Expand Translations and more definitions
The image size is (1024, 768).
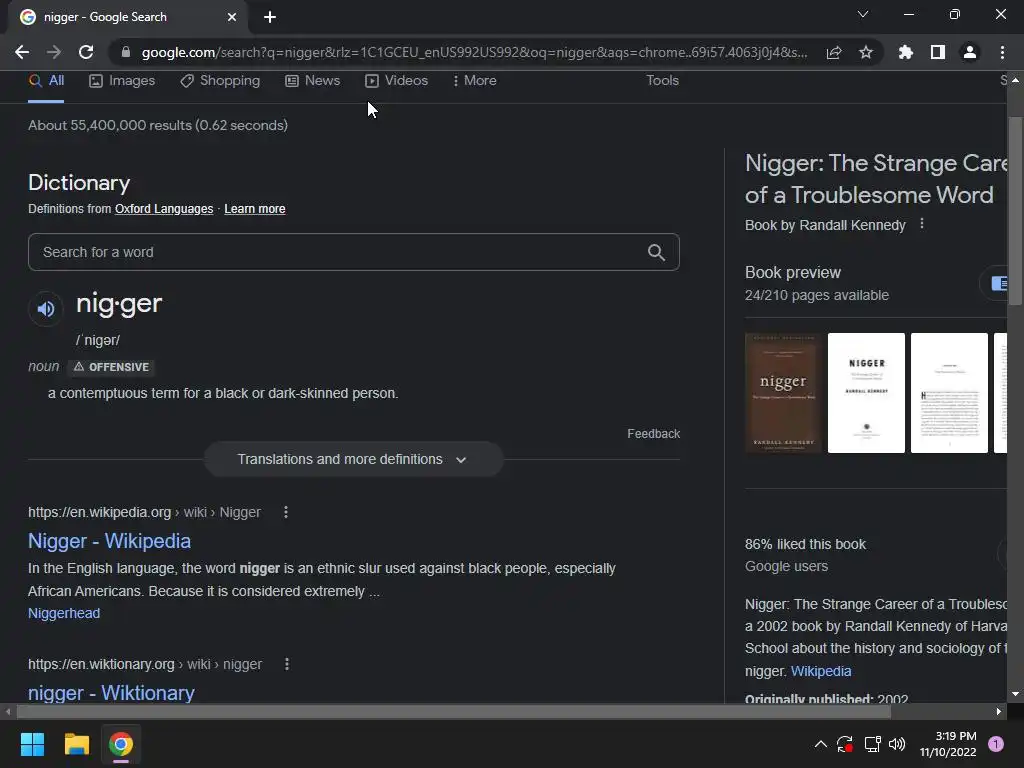[x=353, y=459]
